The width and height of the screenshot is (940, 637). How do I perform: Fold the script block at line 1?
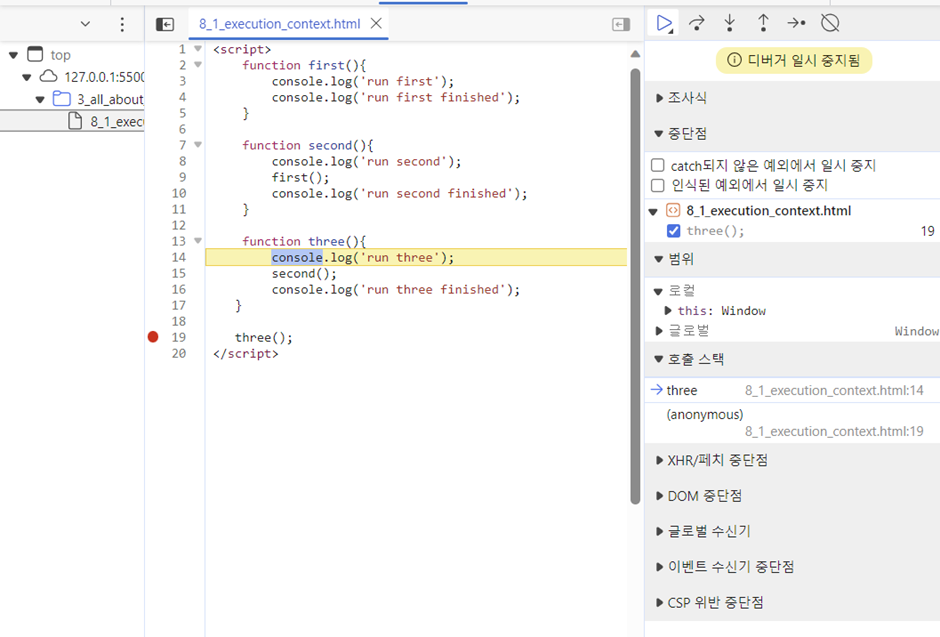click(198, 49)
